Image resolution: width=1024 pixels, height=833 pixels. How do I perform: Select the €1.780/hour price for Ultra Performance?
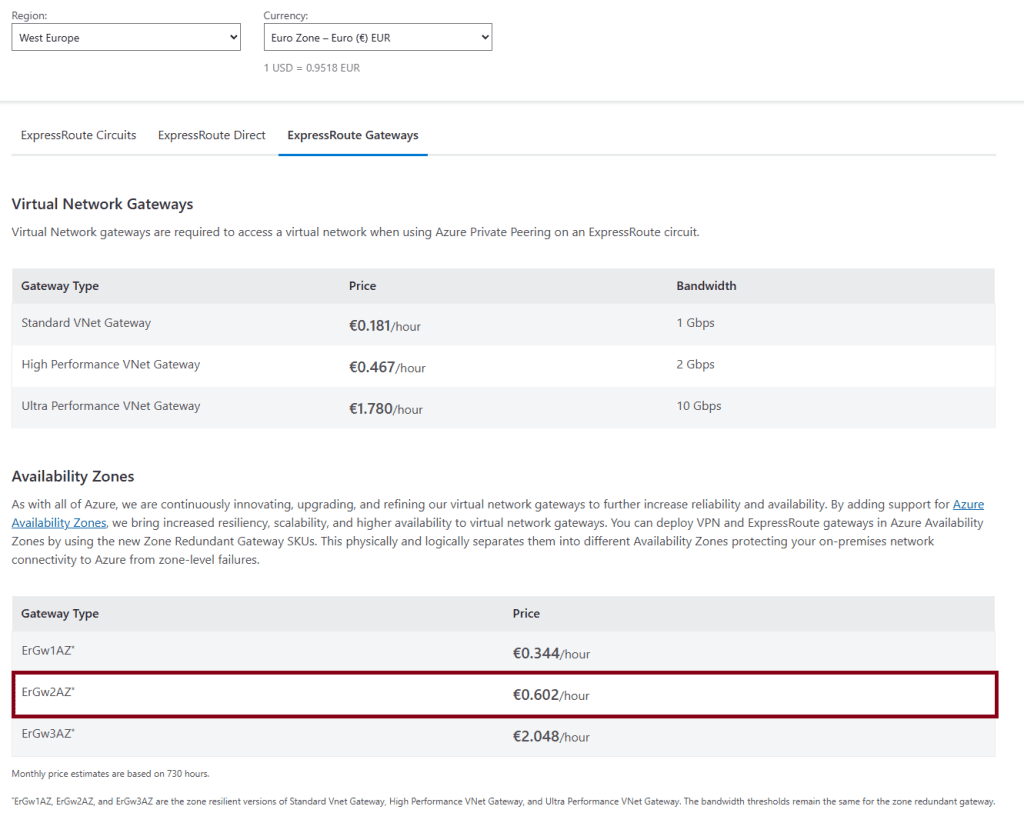[385, 408]
